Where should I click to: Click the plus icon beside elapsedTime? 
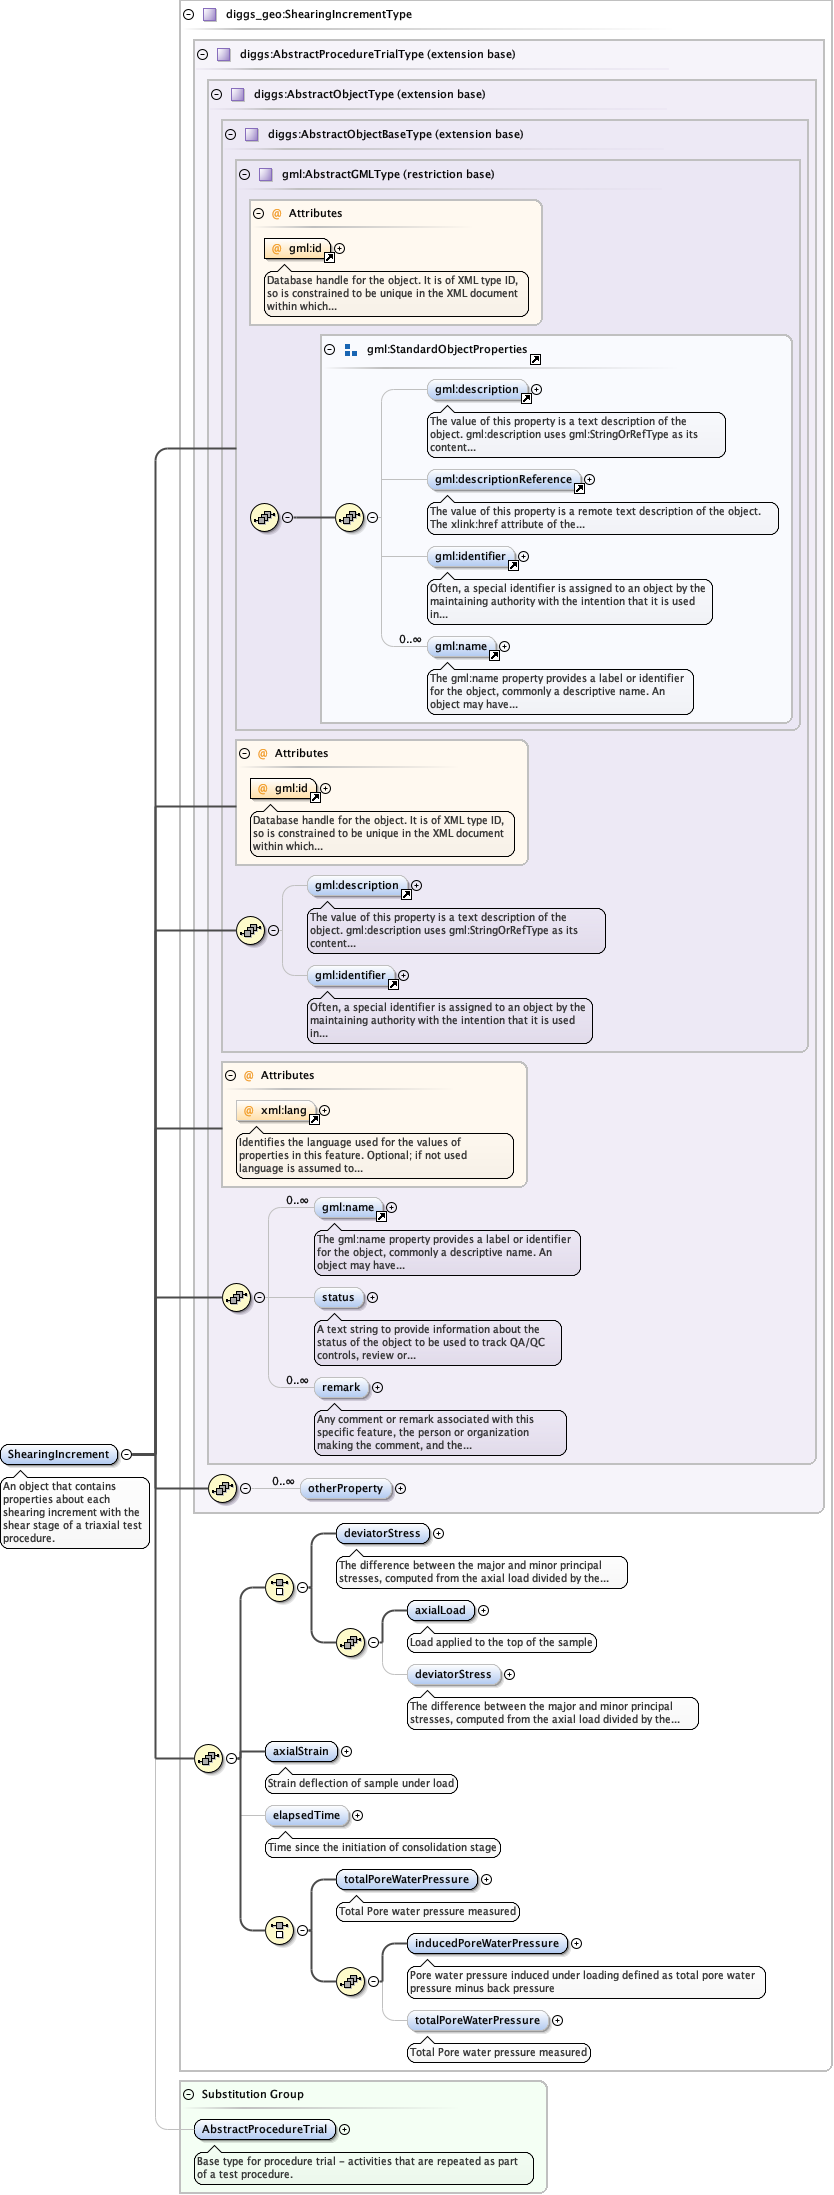358,1815
